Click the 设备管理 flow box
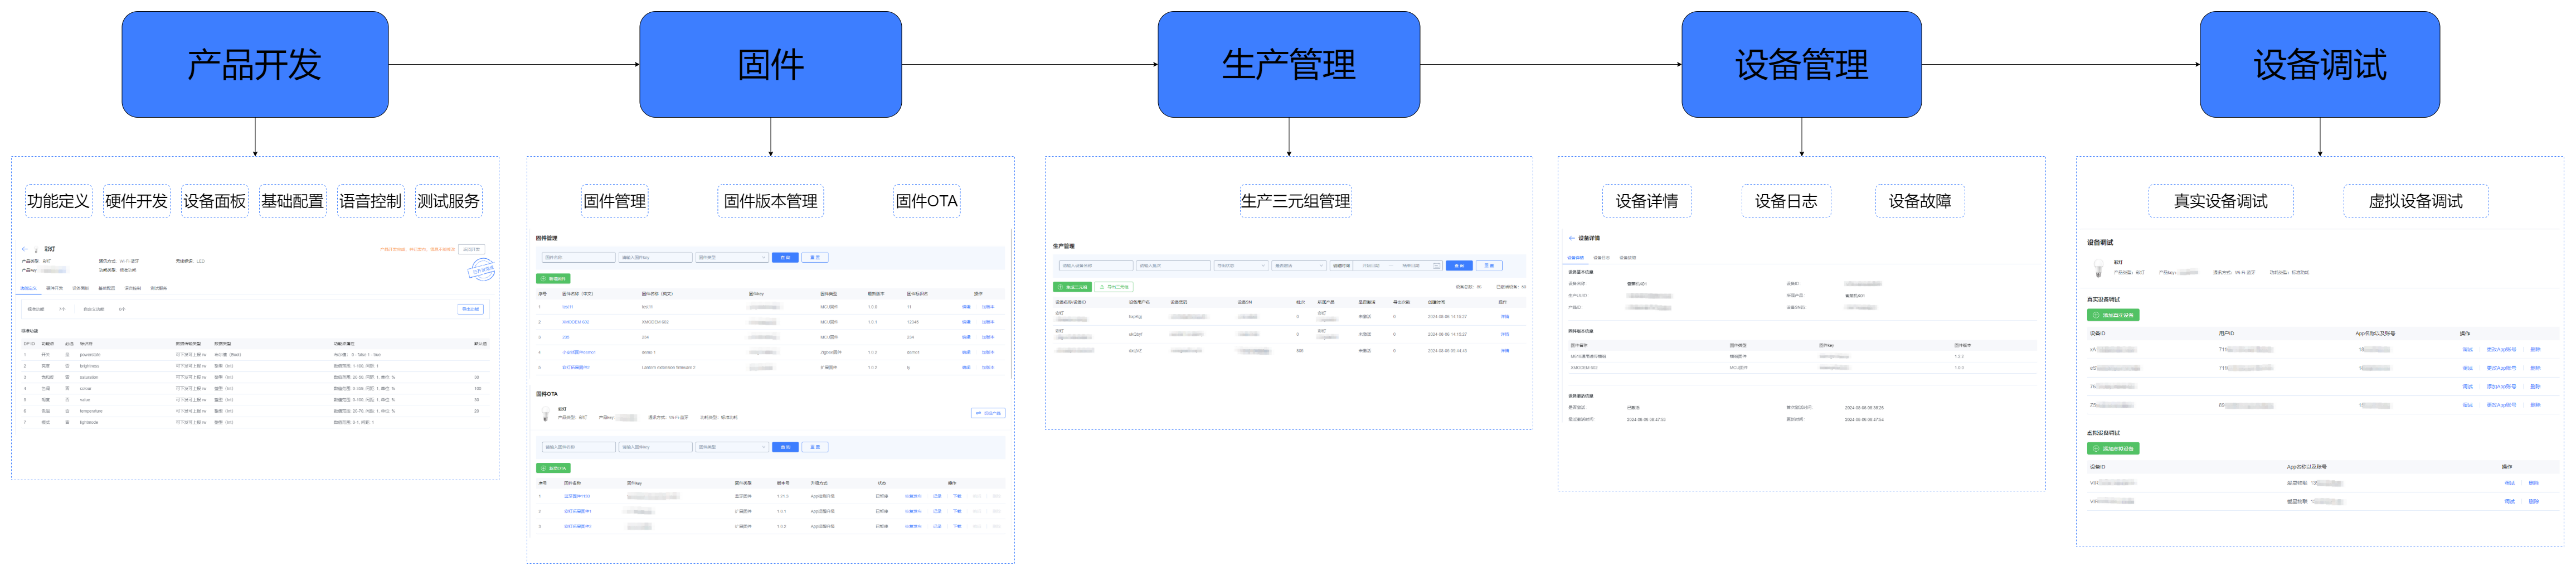This screenshot has height=575, width=2576. [1801, 64]
